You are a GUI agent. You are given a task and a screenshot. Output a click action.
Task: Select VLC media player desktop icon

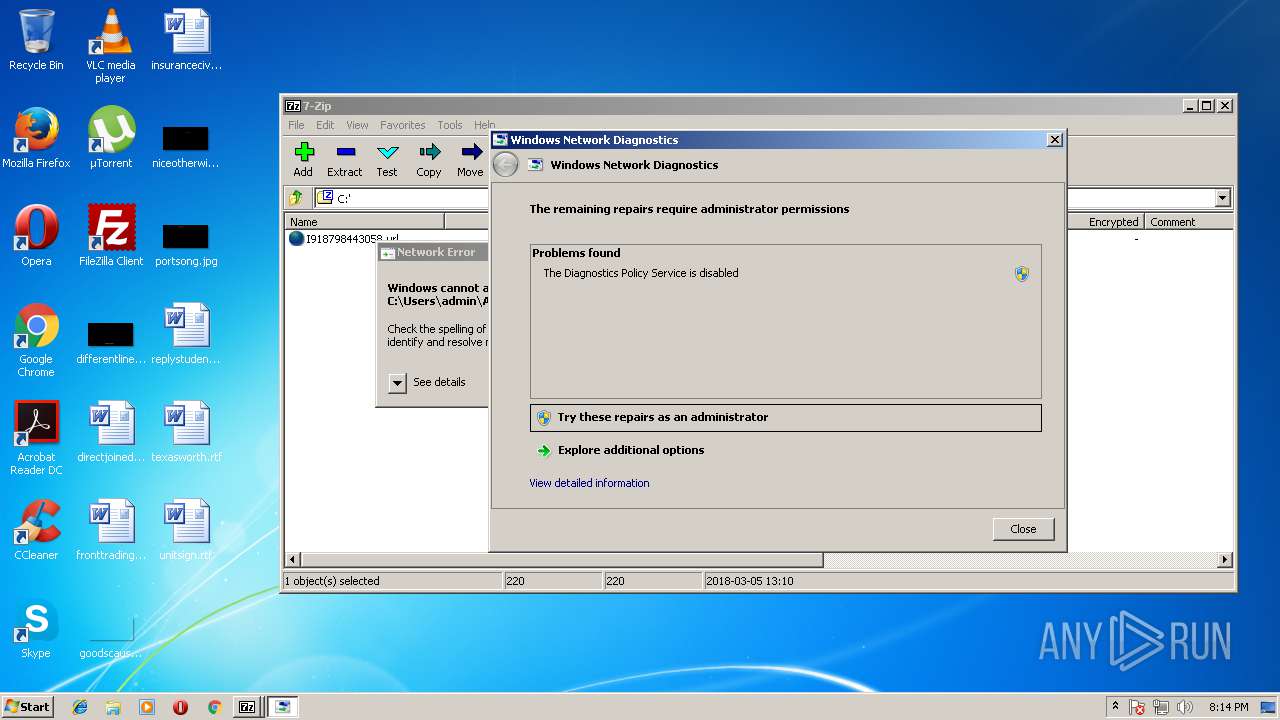tap(110, 46)
